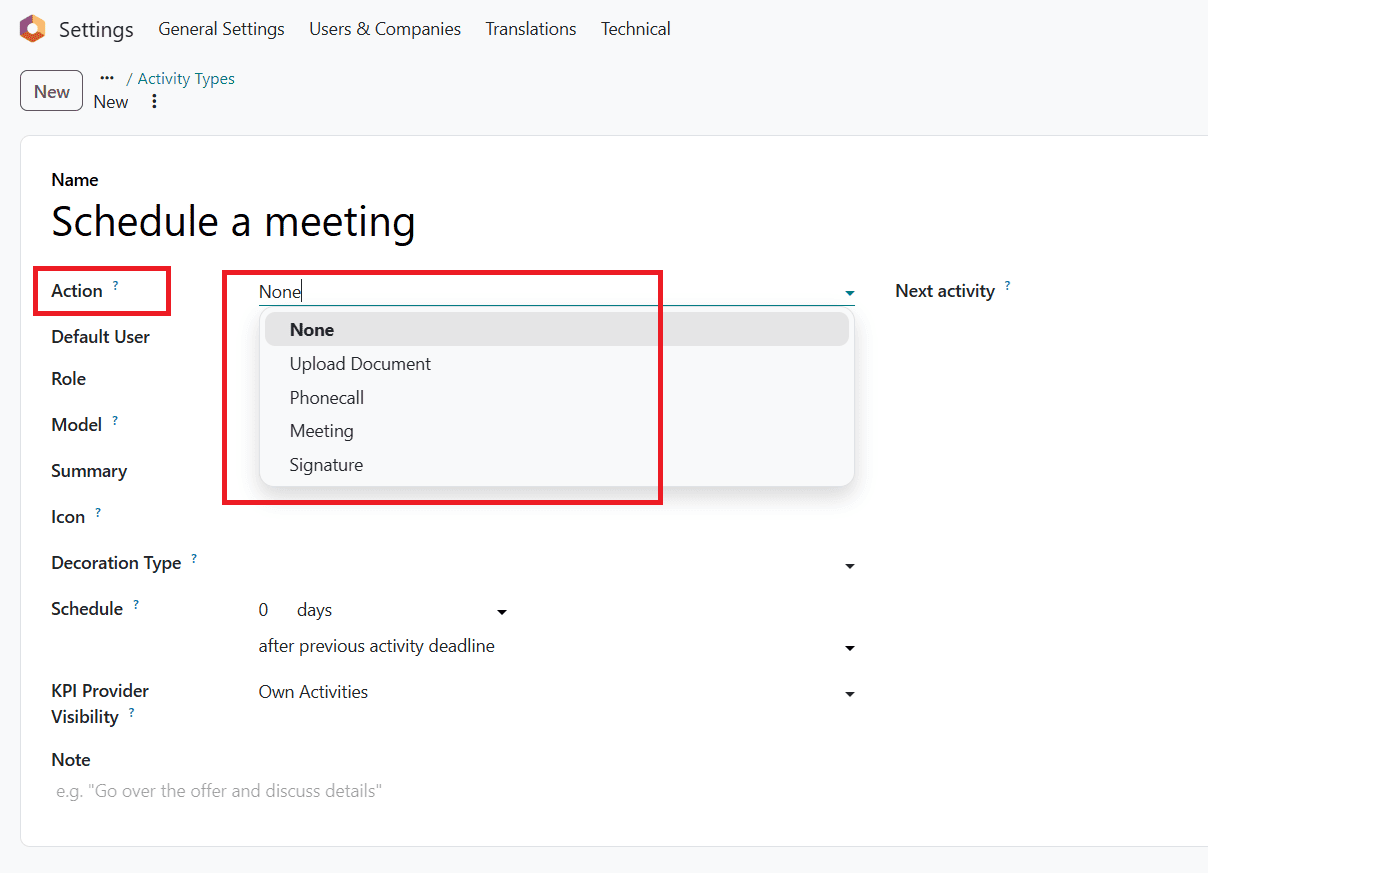Show the Decoration Type help tooltip
The height and width of the screenshot is (873, 1399).
[194, 558]
